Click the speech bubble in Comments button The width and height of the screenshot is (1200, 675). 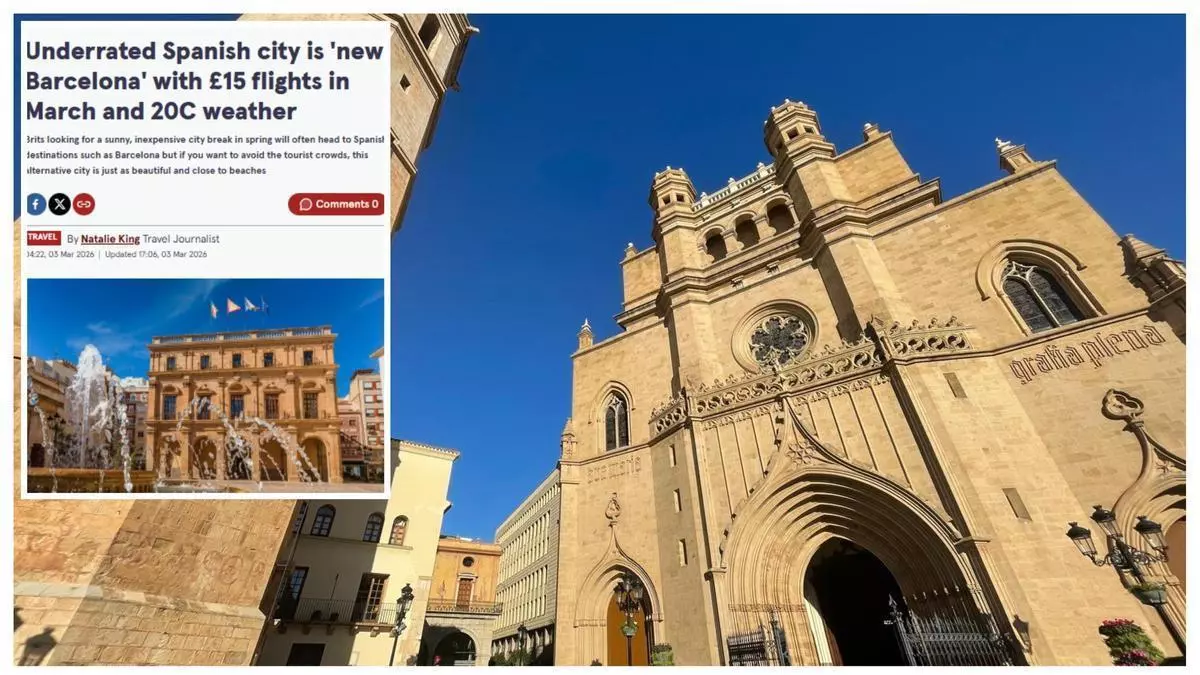click(306, 204)
